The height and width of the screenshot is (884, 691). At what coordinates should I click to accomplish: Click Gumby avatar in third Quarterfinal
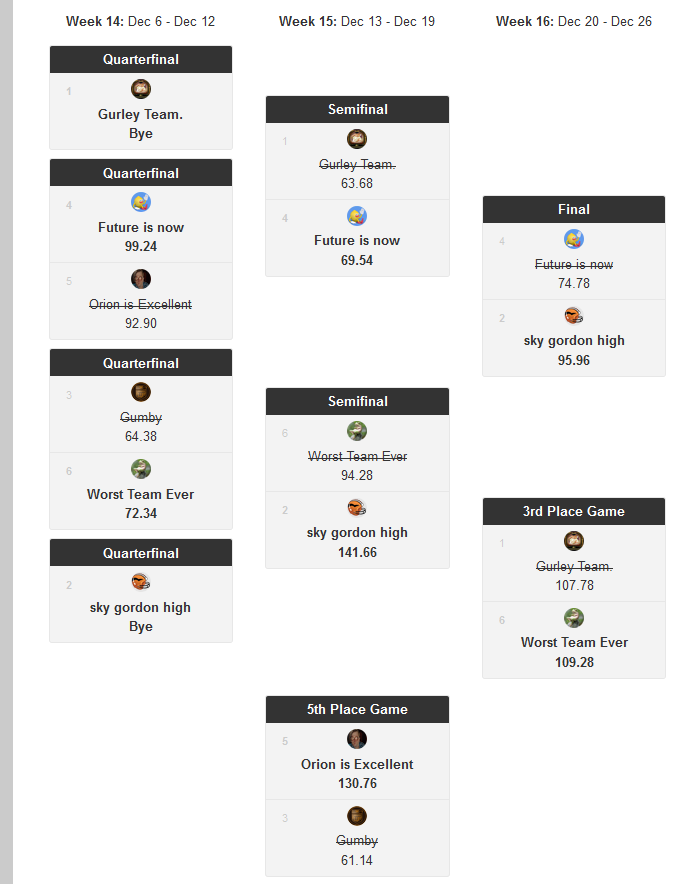tap(141, 392)
